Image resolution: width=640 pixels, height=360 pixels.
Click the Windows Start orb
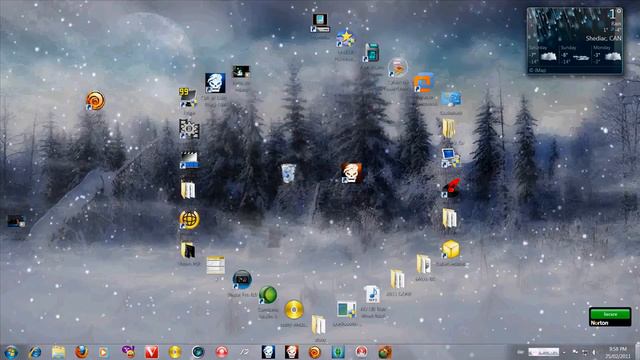11,352
